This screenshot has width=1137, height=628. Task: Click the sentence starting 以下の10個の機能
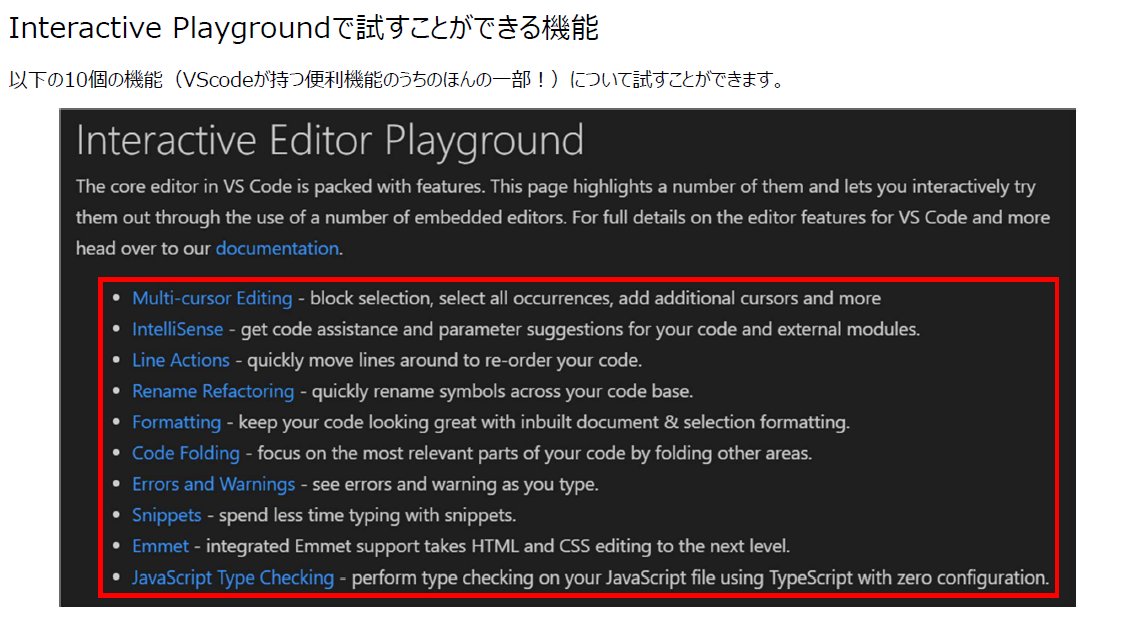point(397,79)
